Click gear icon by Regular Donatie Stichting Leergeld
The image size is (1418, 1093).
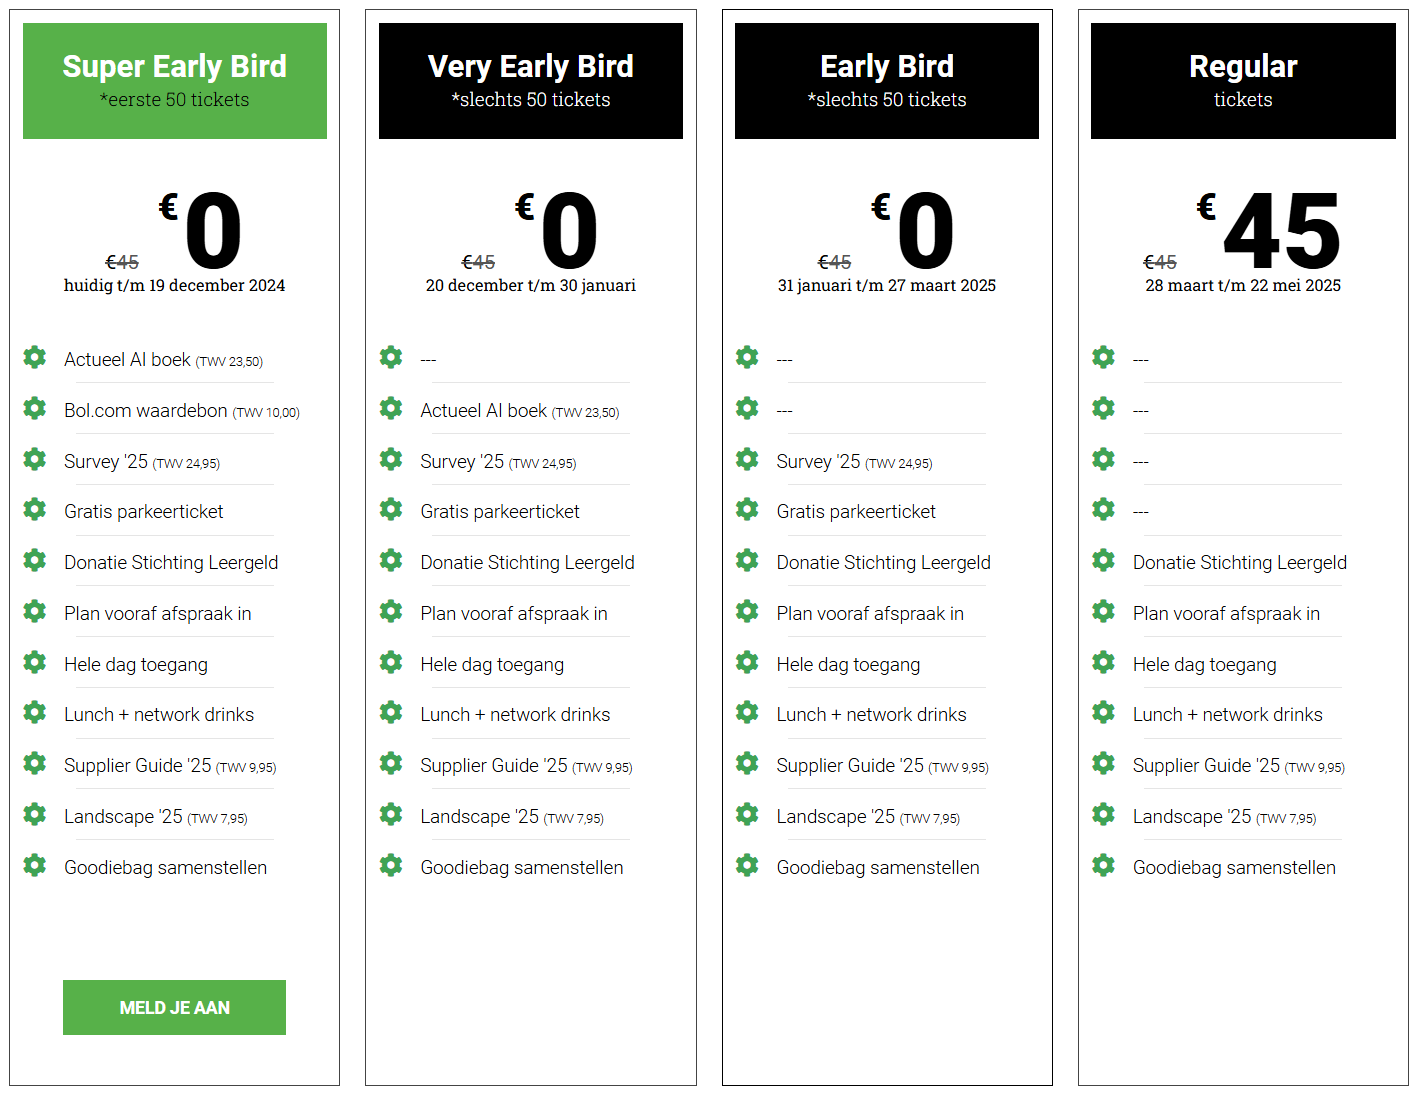pyautogui.click(x=1103, y=560)
